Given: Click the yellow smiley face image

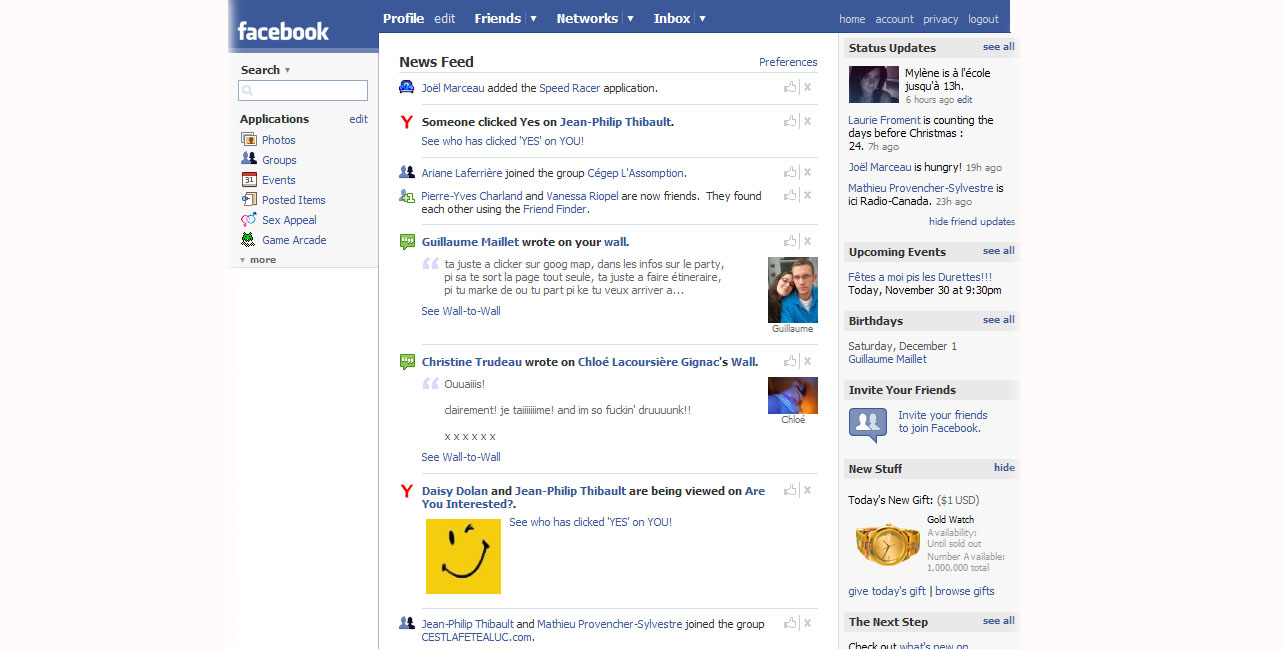Looking at the screenshot, I should tap(463, 556).
